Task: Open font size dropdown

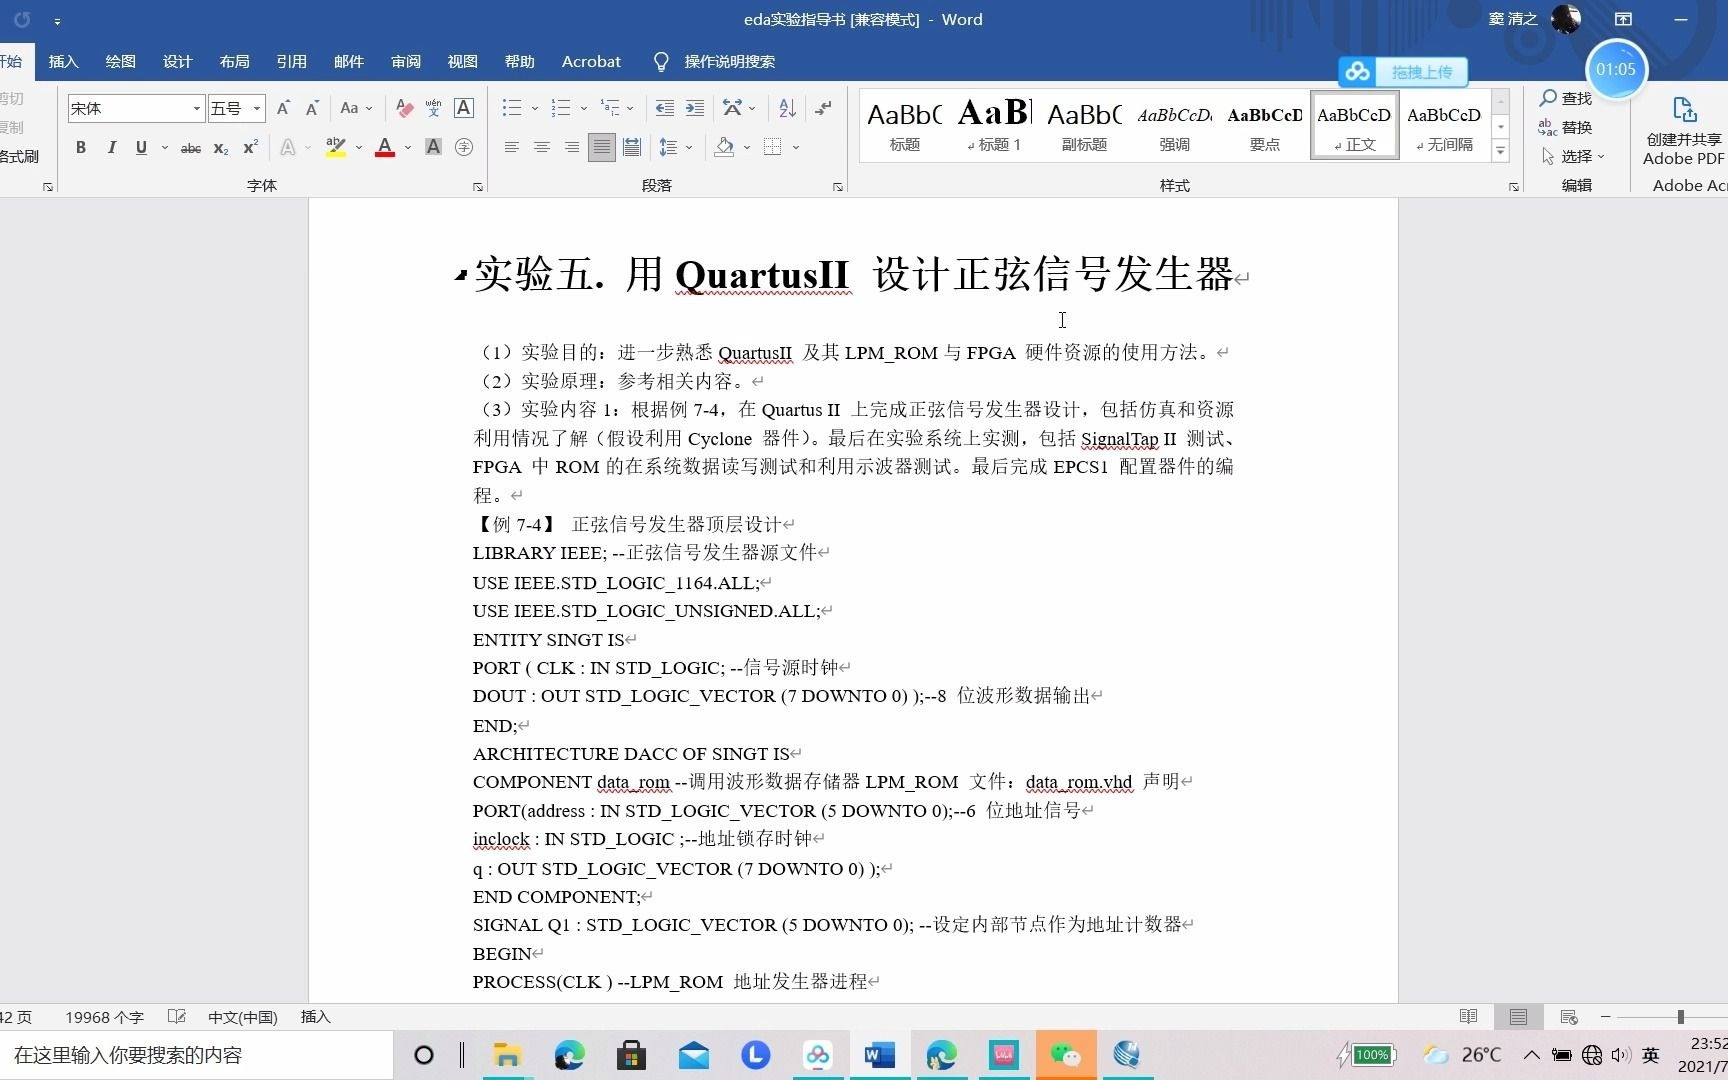Action: coord(257,108)
